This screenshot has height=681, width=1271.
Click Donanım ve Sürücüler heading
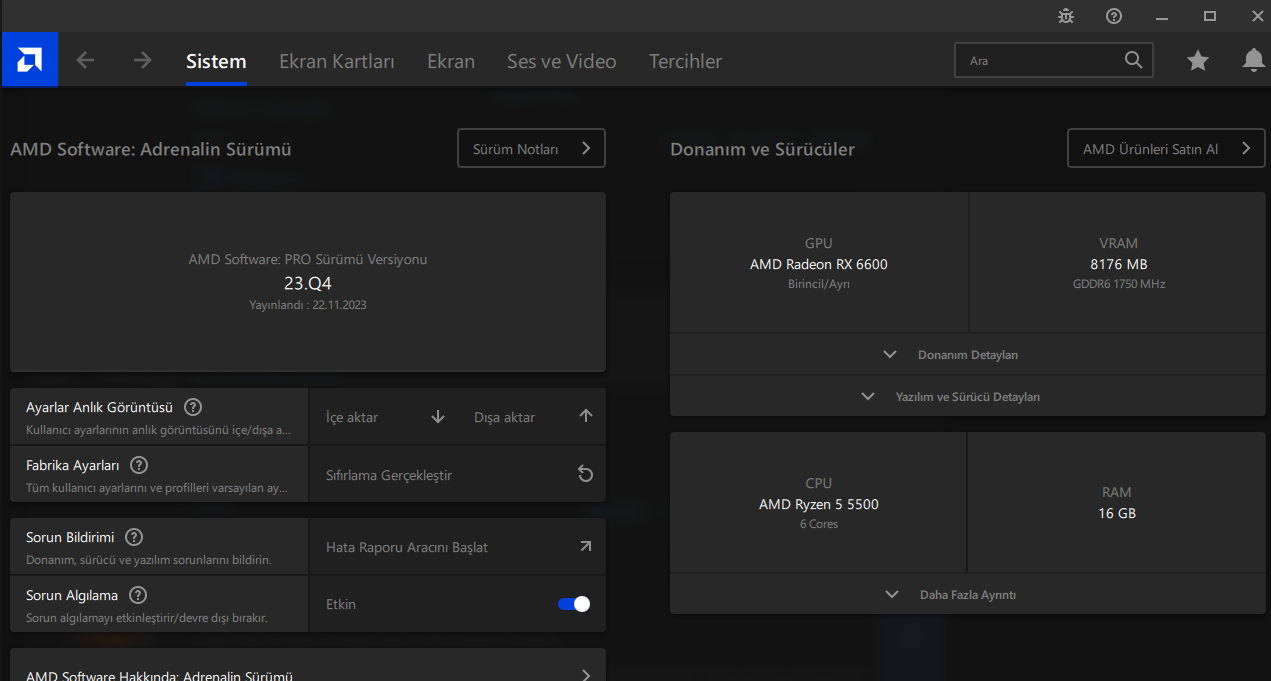[x=762, y=149]
